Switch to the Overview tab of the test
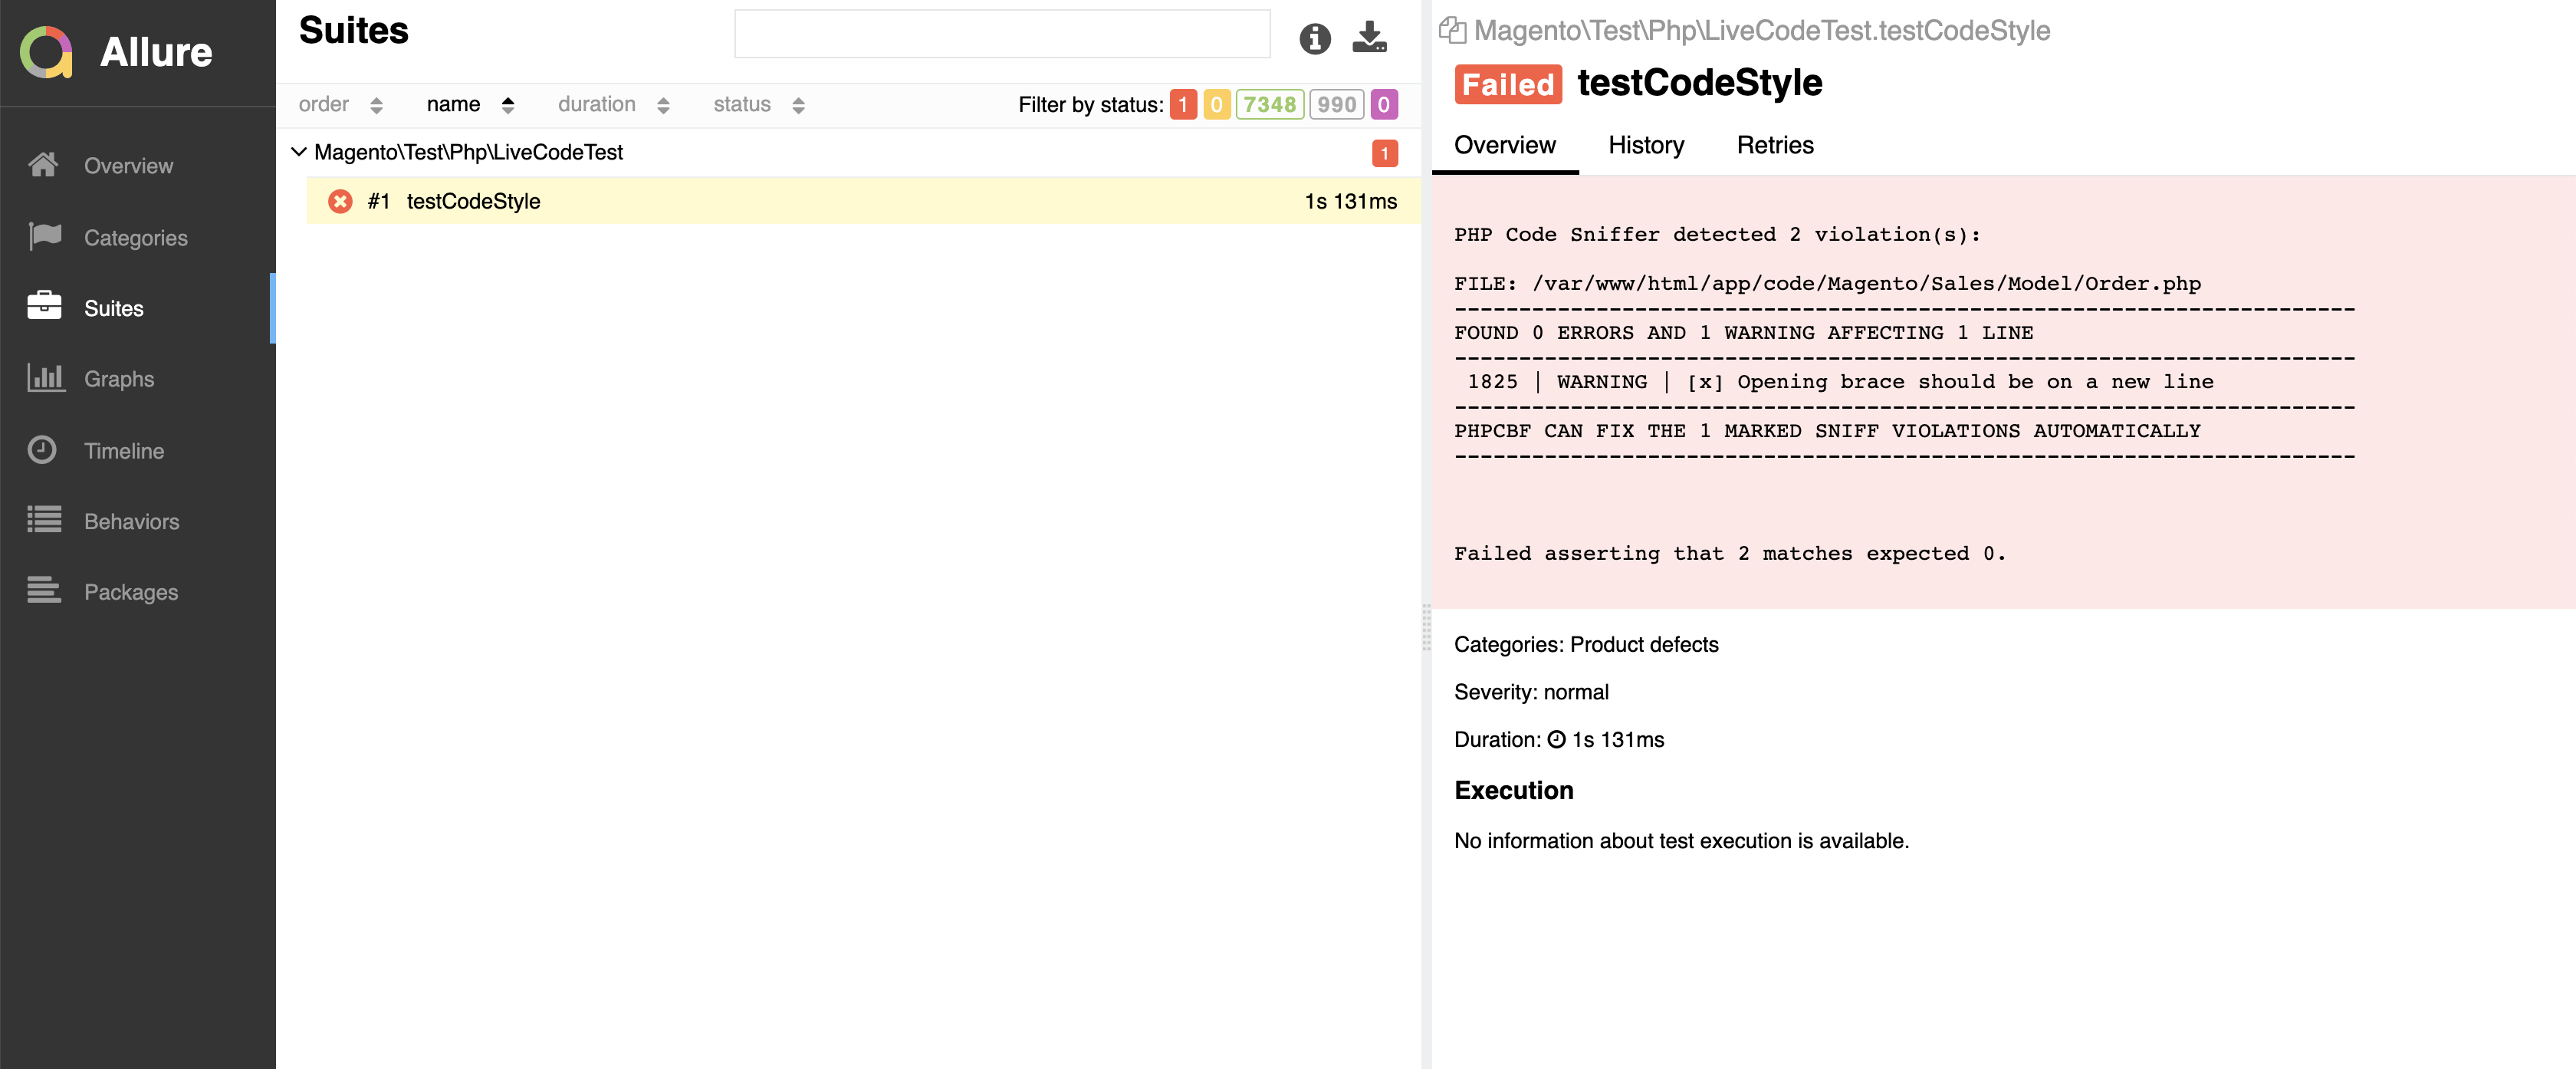This screenshot has height=1069, width=2576. pyautogui.click(x=1504, y=145)
